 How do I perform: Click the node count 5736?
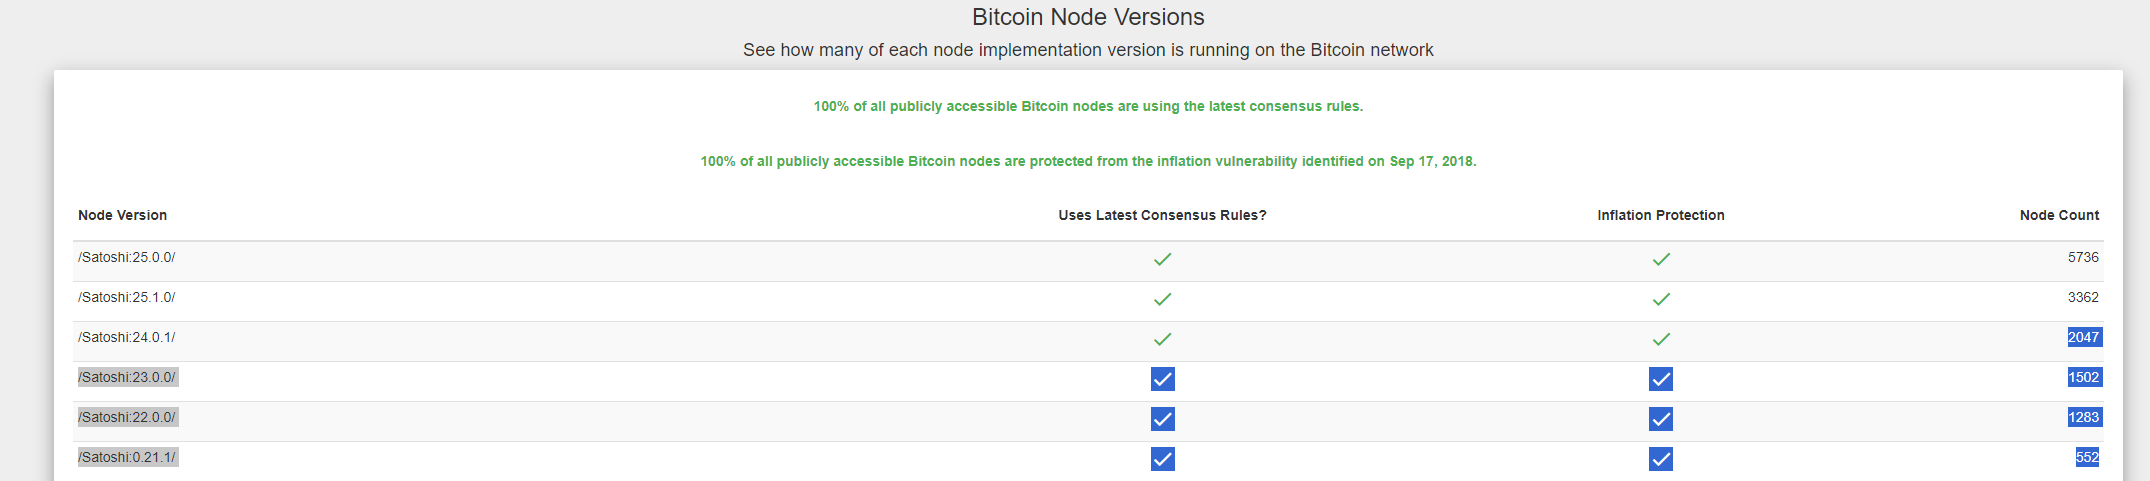pos(2083,257)
